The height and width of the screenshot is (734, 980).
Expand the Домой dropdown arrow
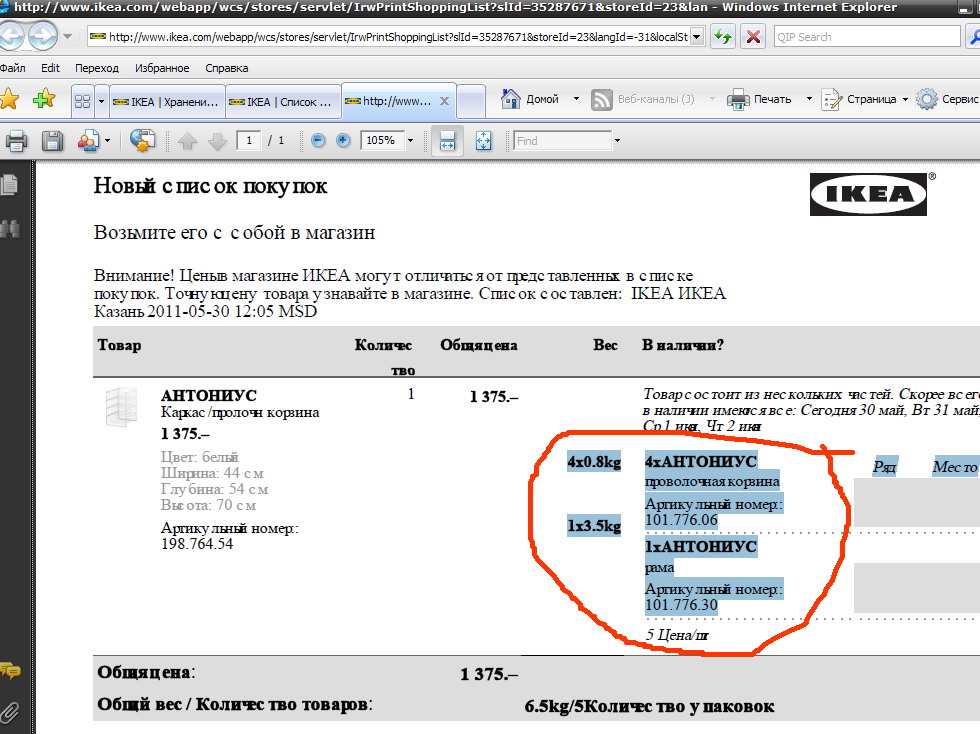(576, 99)
